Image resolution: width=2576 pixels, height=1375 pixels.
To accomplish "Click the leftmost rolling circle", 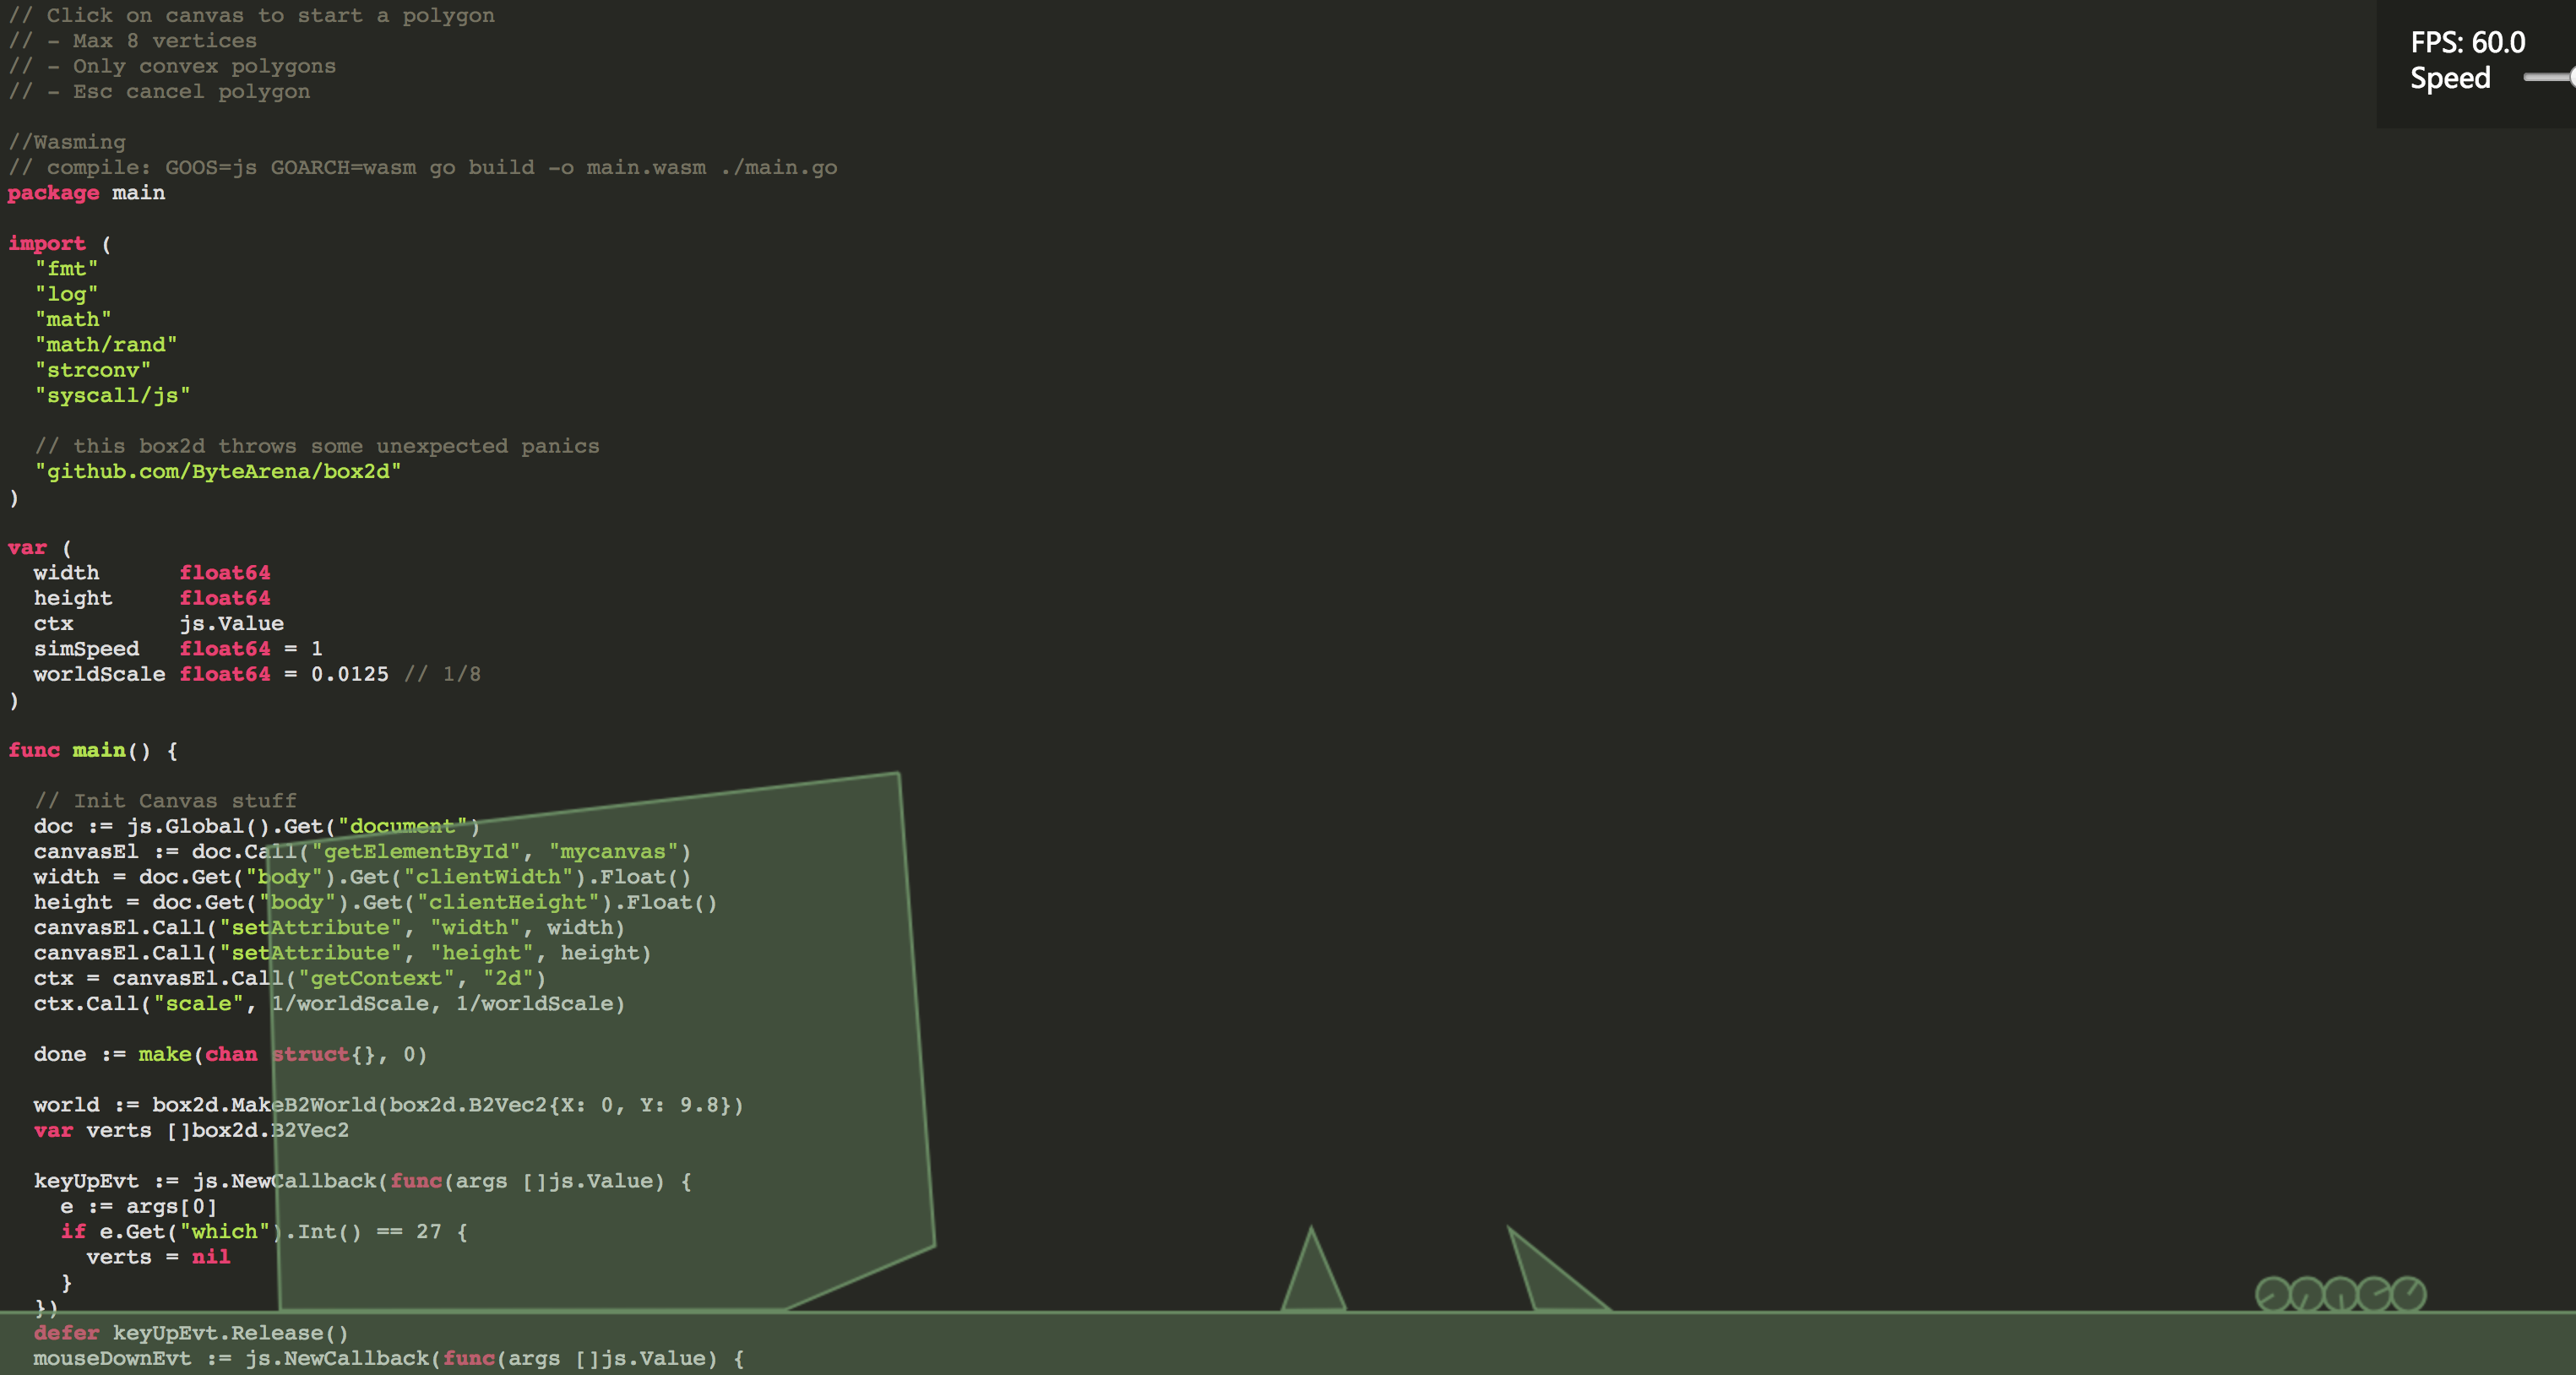I will pos(2272,1294).
